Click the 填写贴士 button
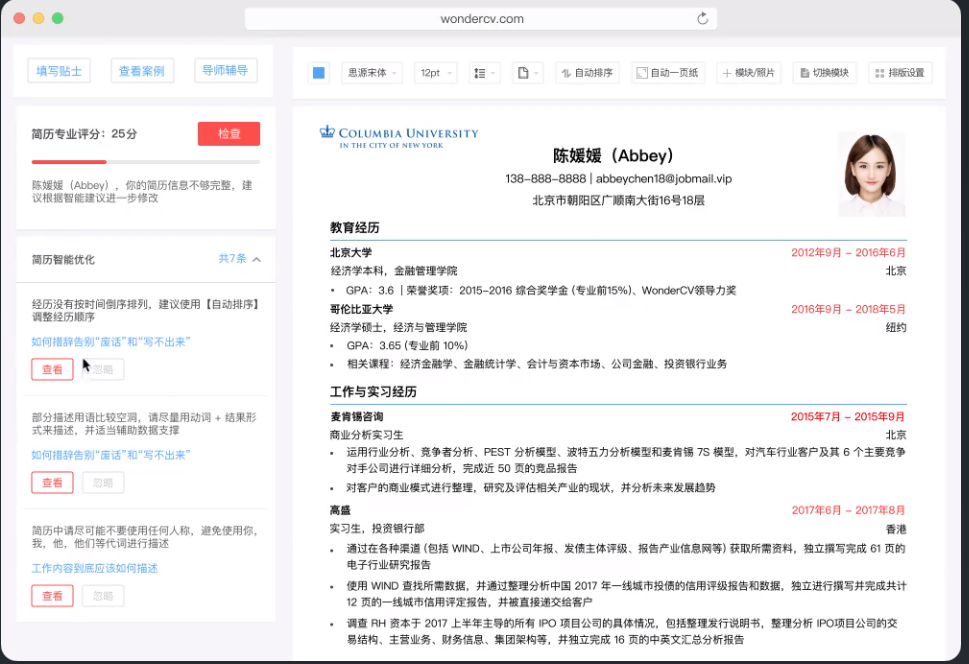The image size is (969, 664). point(59,71)
